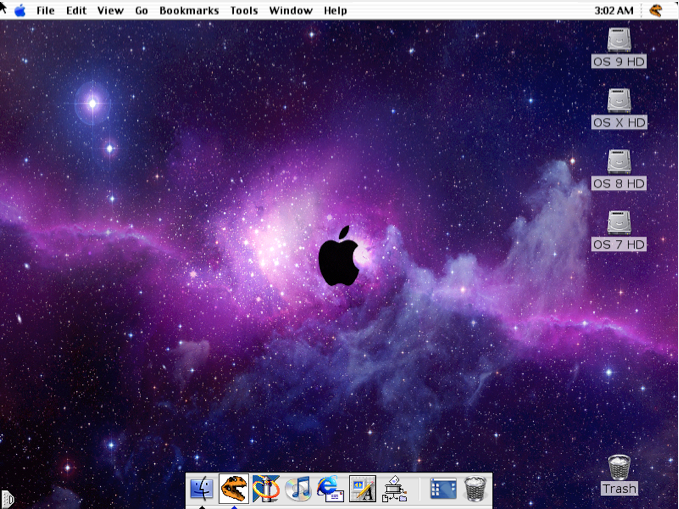679x509 pixels.
Task: Open the blue desktop window dock icon
Action: pyautogui.click(x=443, y=489)
